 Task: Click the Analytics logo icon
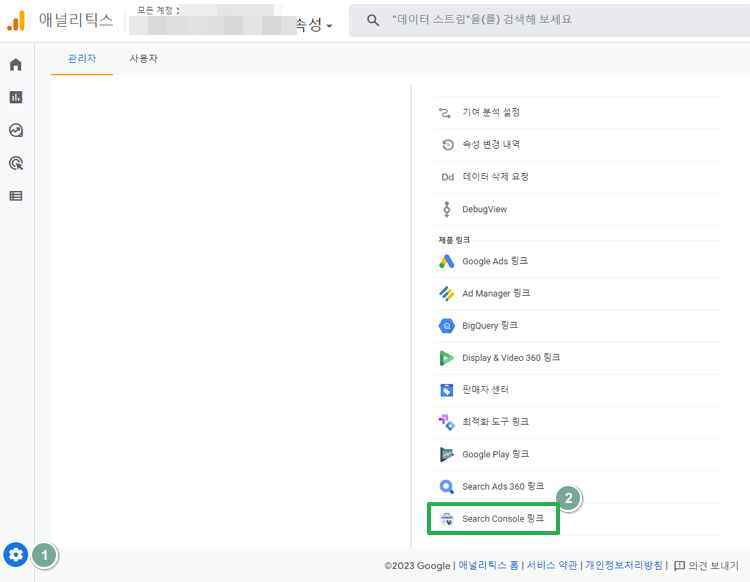coord(16,21)
